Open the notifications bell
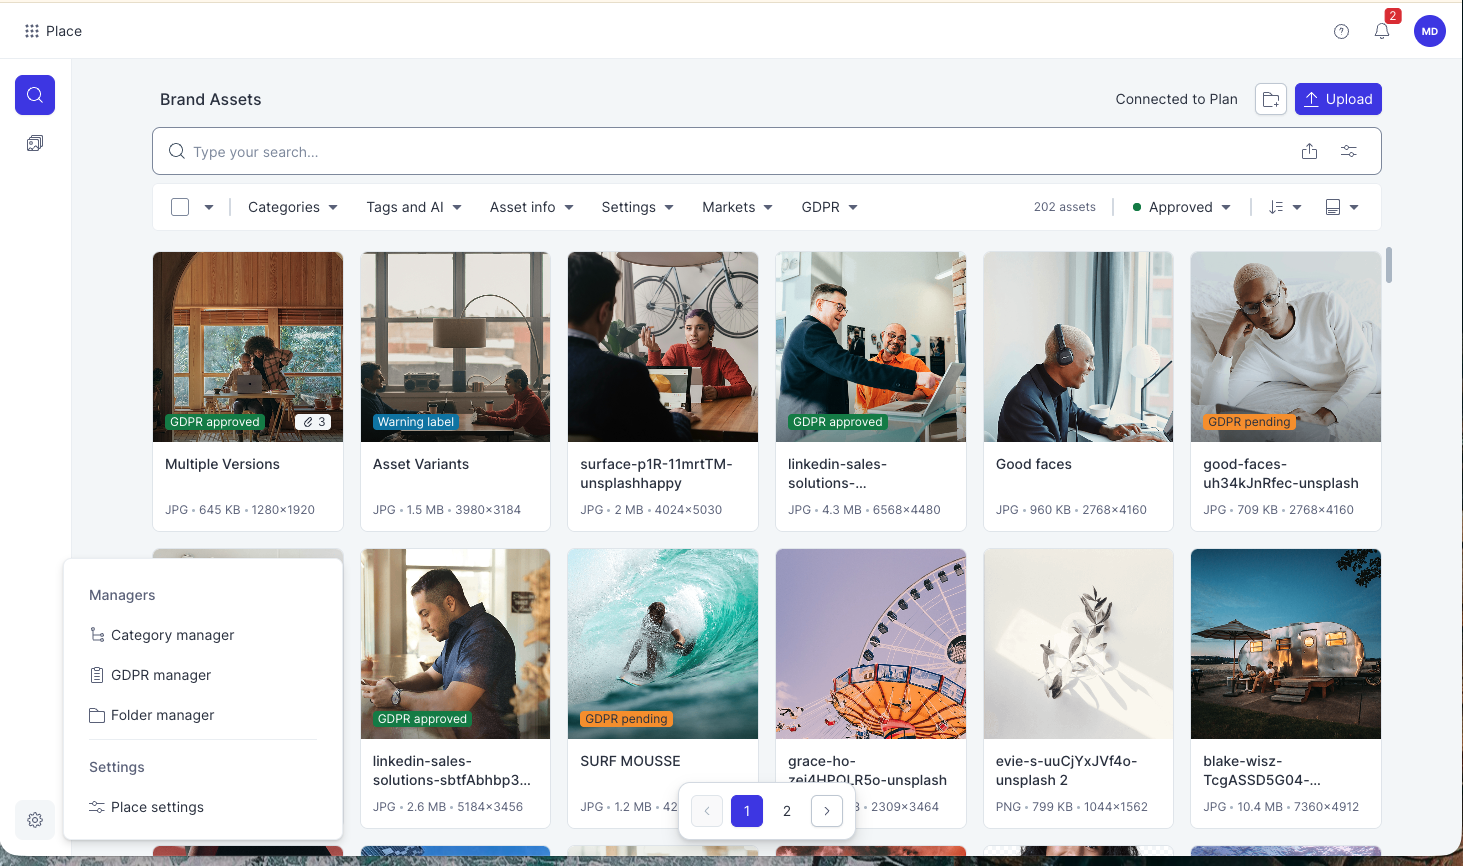Screen dimensions: 1463x866 point(1382,31)
